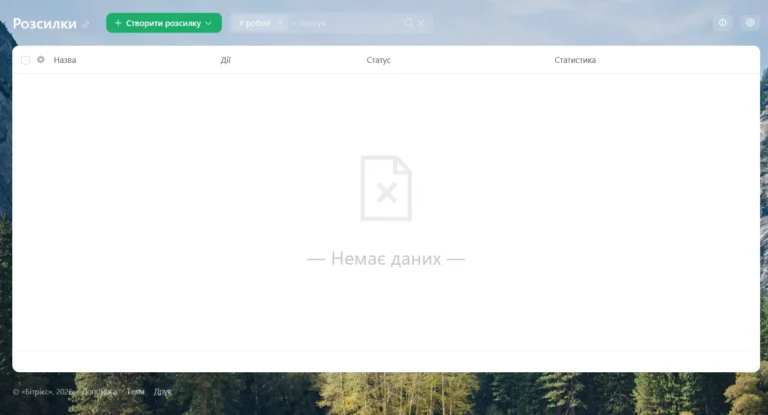
Task: Click the Створити розсилку button
Action: click(x=164, y=23)
